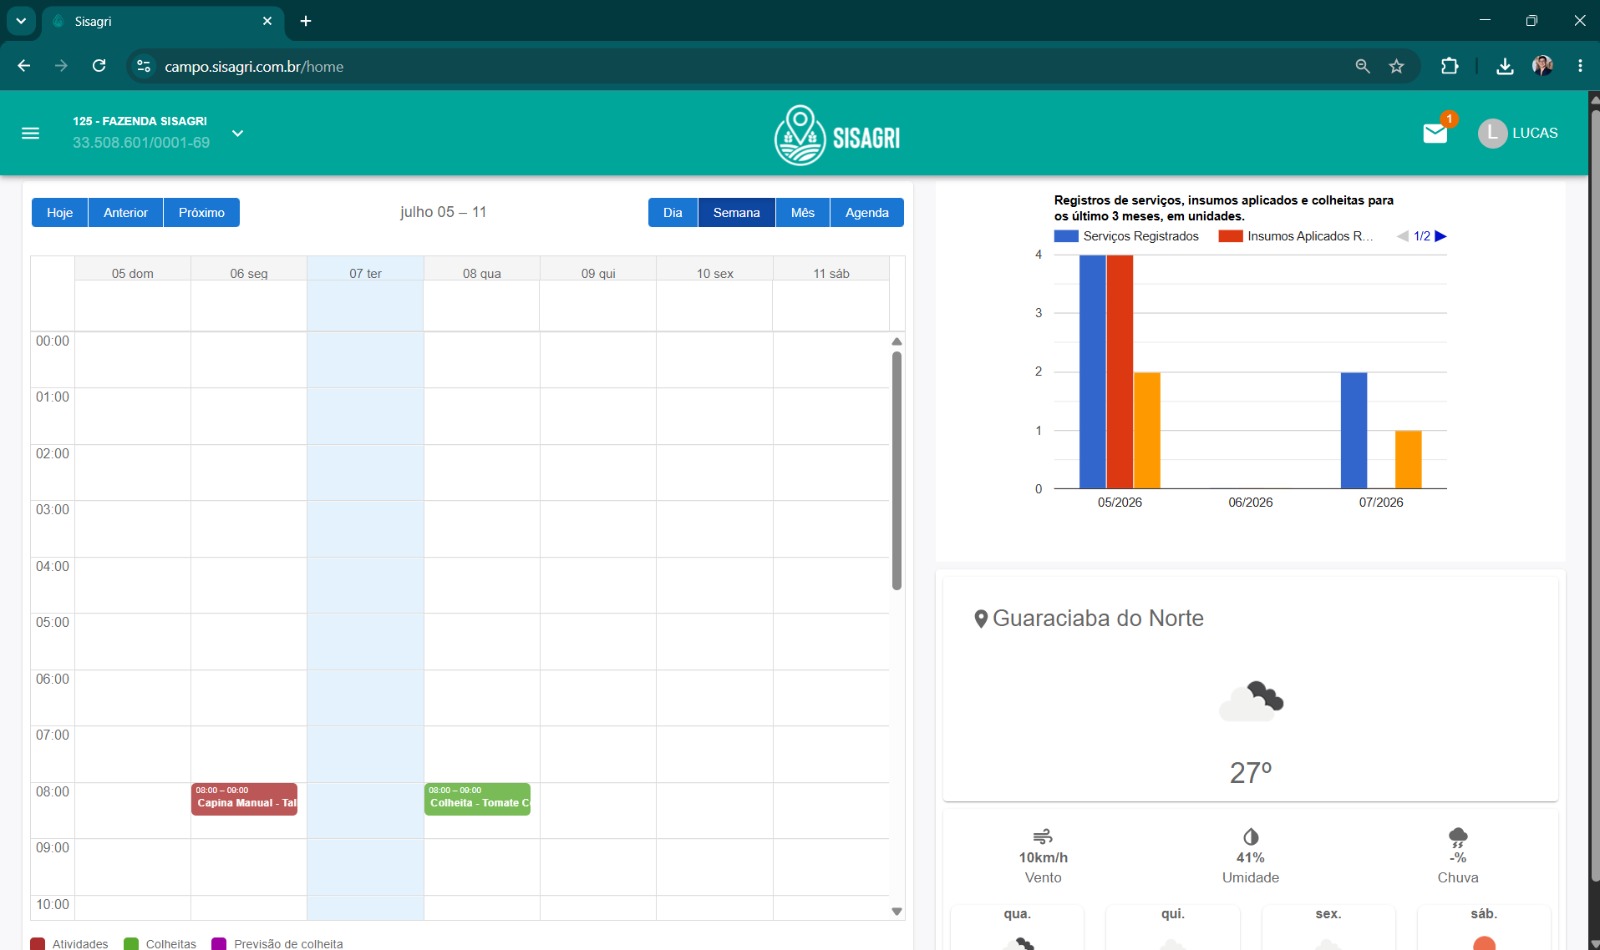Go to next chart legend page arrow
The width and height of the screenshot is (1600, 950).
[x=1441, y=236]
